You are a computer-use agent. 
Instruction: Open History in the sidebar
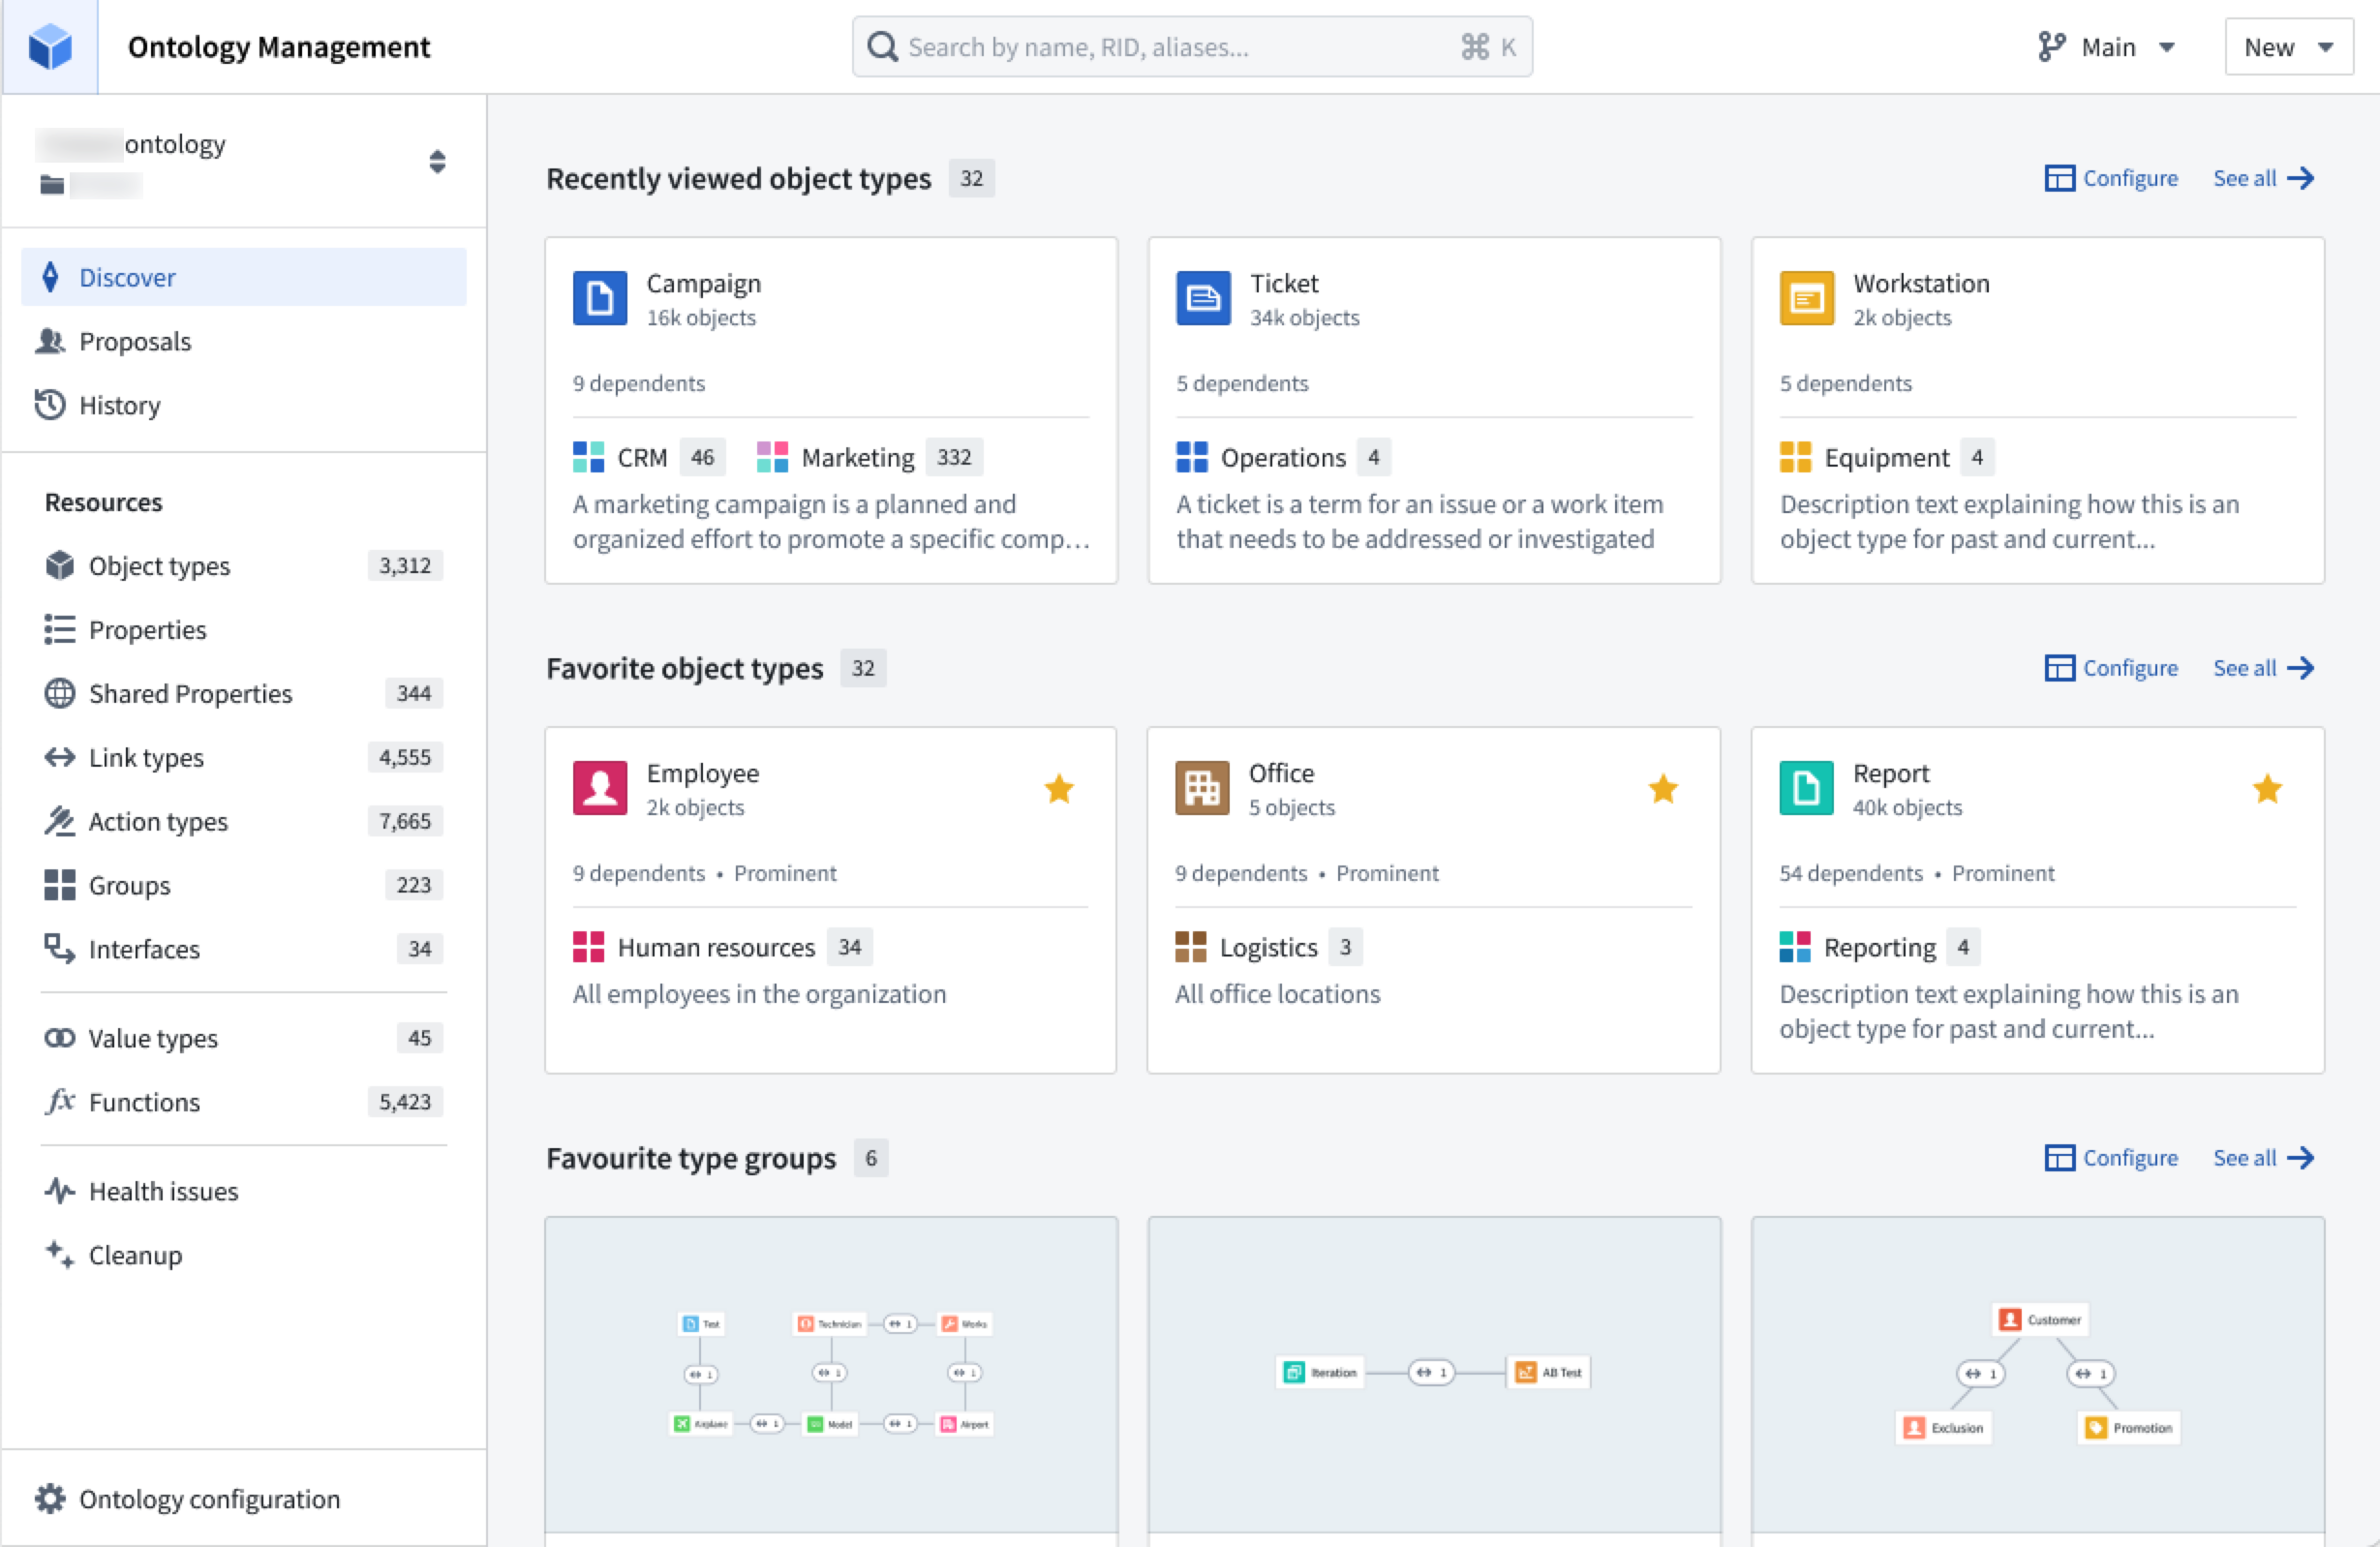[244, 405]
